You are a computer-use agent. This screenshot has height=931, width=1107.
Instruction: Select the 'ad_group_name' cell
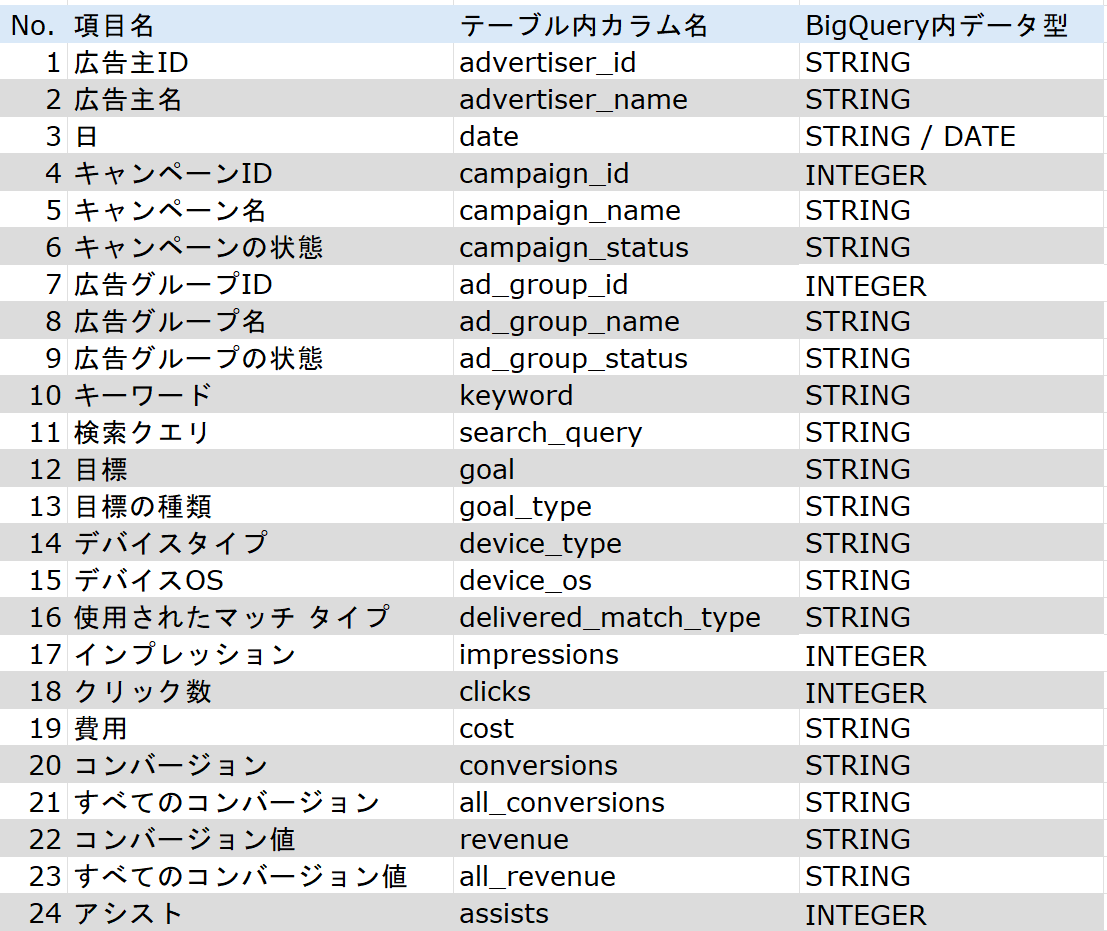pos(626,321)
